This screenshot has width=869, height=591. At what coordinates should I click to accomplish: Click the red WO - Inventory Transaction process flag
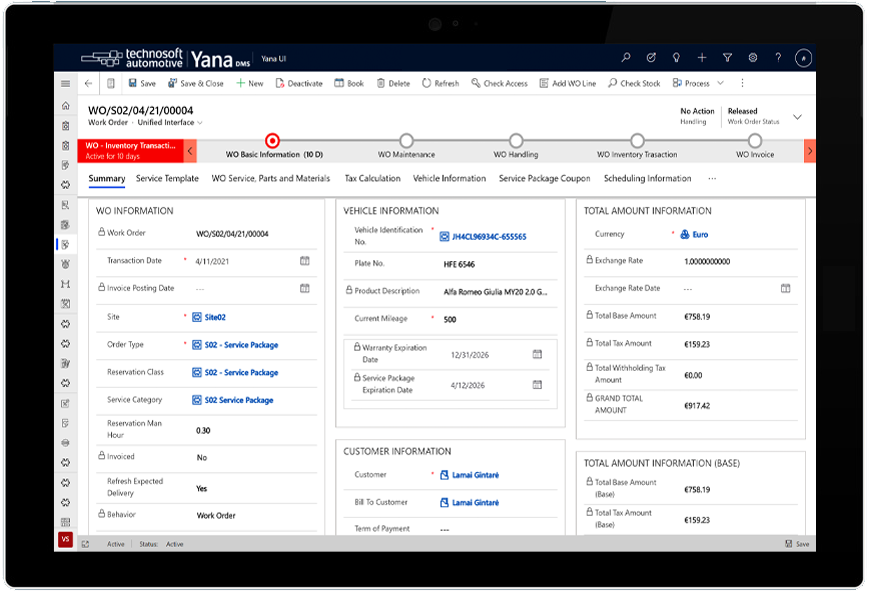[130, 151]
